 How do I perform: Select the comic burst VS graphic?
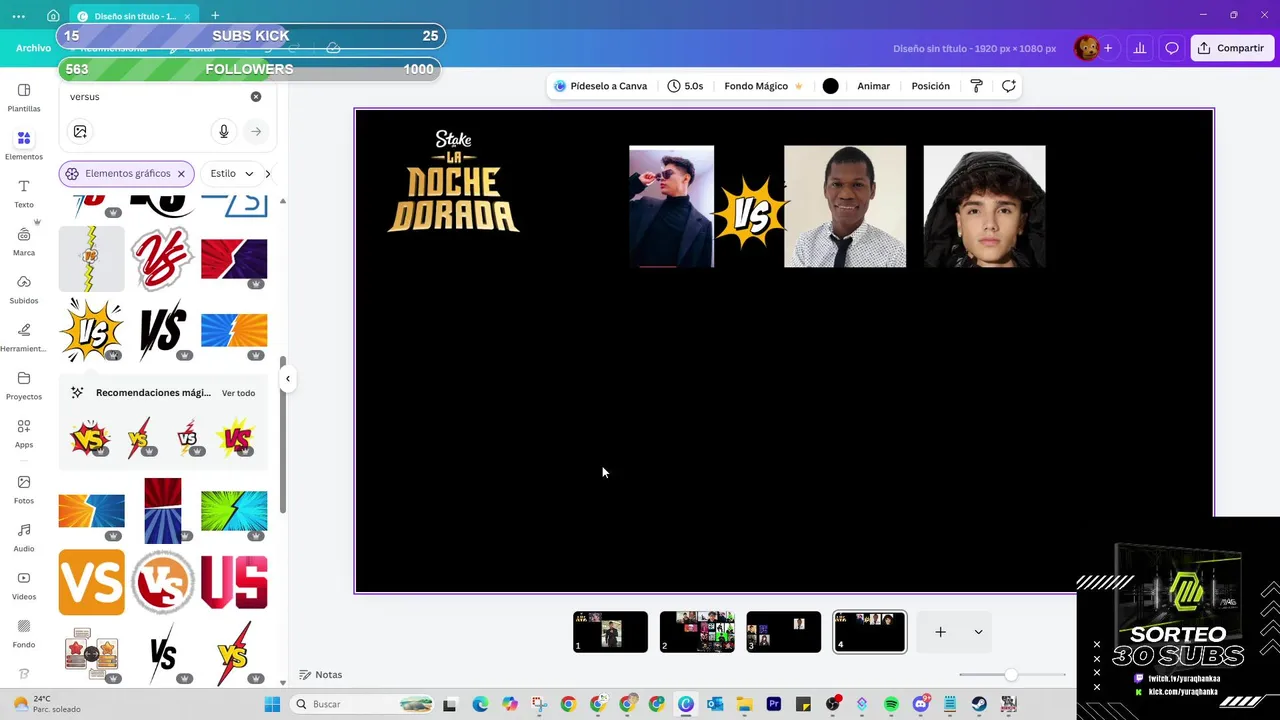tap(92, 330)
